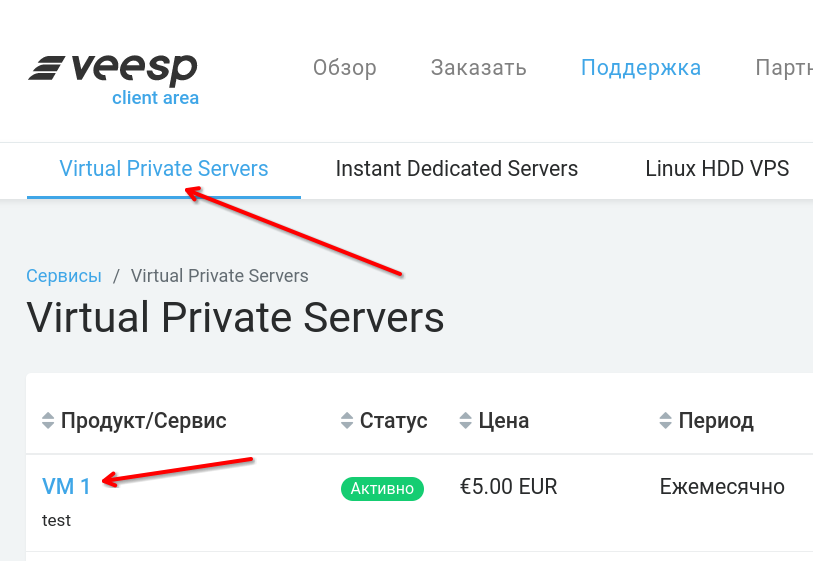Sort the table by the Статус arrows
The width and height of the screenshot is (813, 561).
(347, 421)
